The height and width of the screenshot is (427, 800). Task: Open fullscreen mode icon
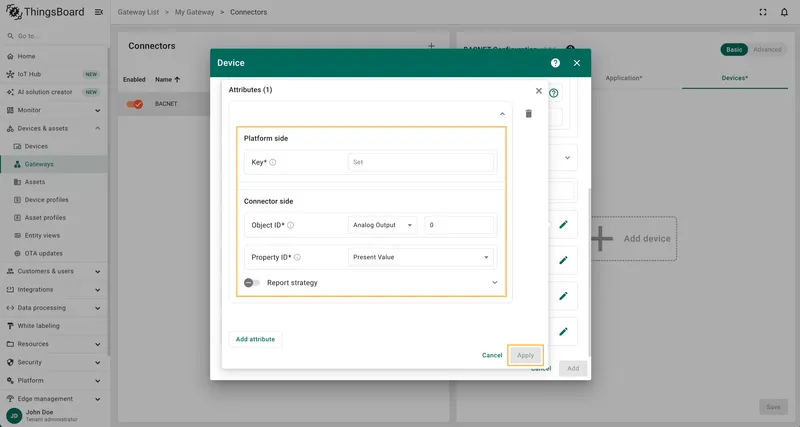pyautogui.click(x=763, y=12)
